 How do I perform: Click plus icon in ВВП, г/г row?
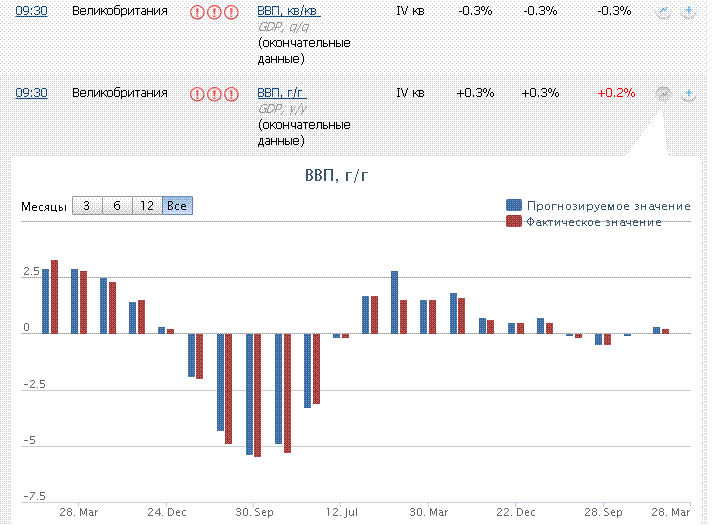click(x=688, y=94)
